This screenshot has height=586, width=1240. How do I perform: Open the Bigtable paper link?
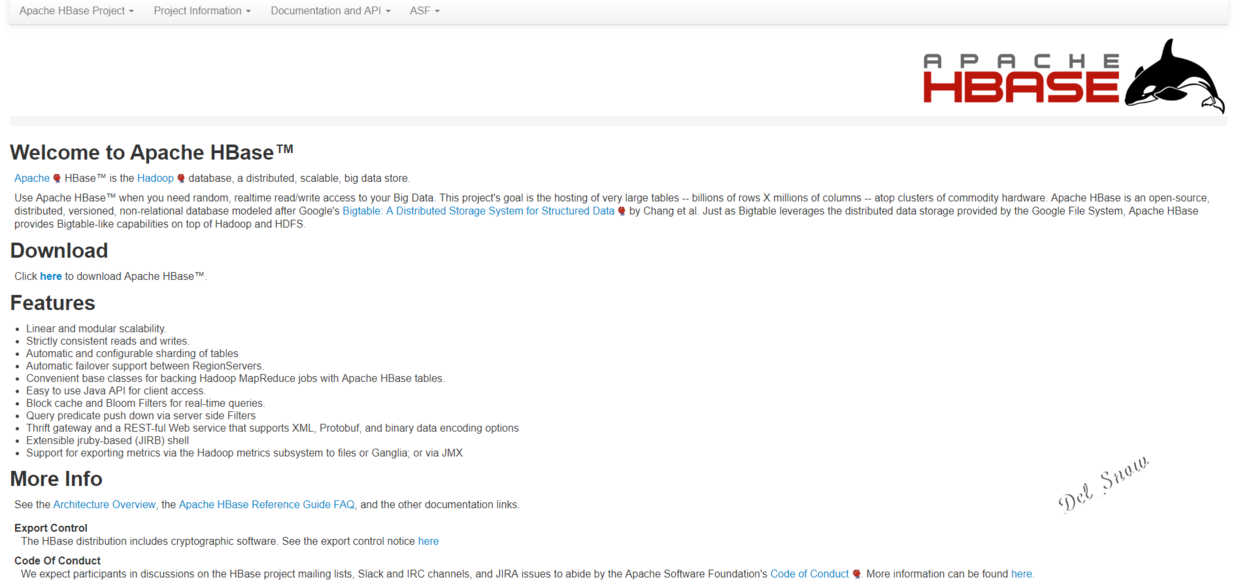click(x=478, y=211)
